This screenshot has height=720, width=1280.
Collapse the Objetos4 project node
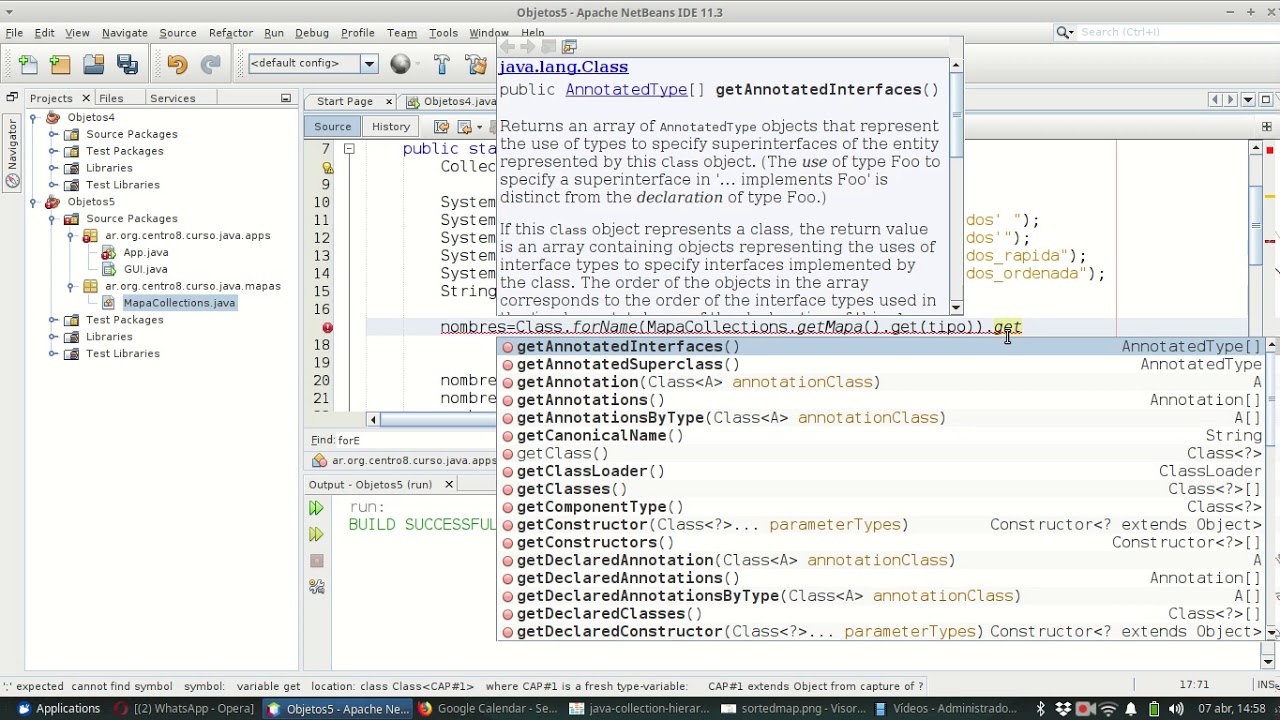34,117
